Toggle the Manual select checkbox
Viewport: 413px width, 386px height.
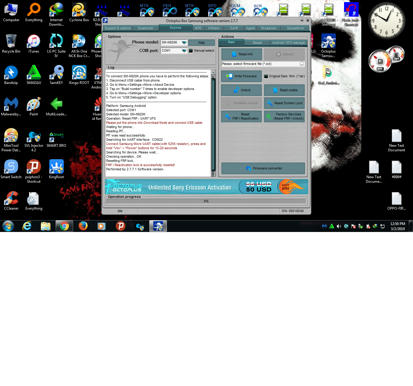coord(191,50)
